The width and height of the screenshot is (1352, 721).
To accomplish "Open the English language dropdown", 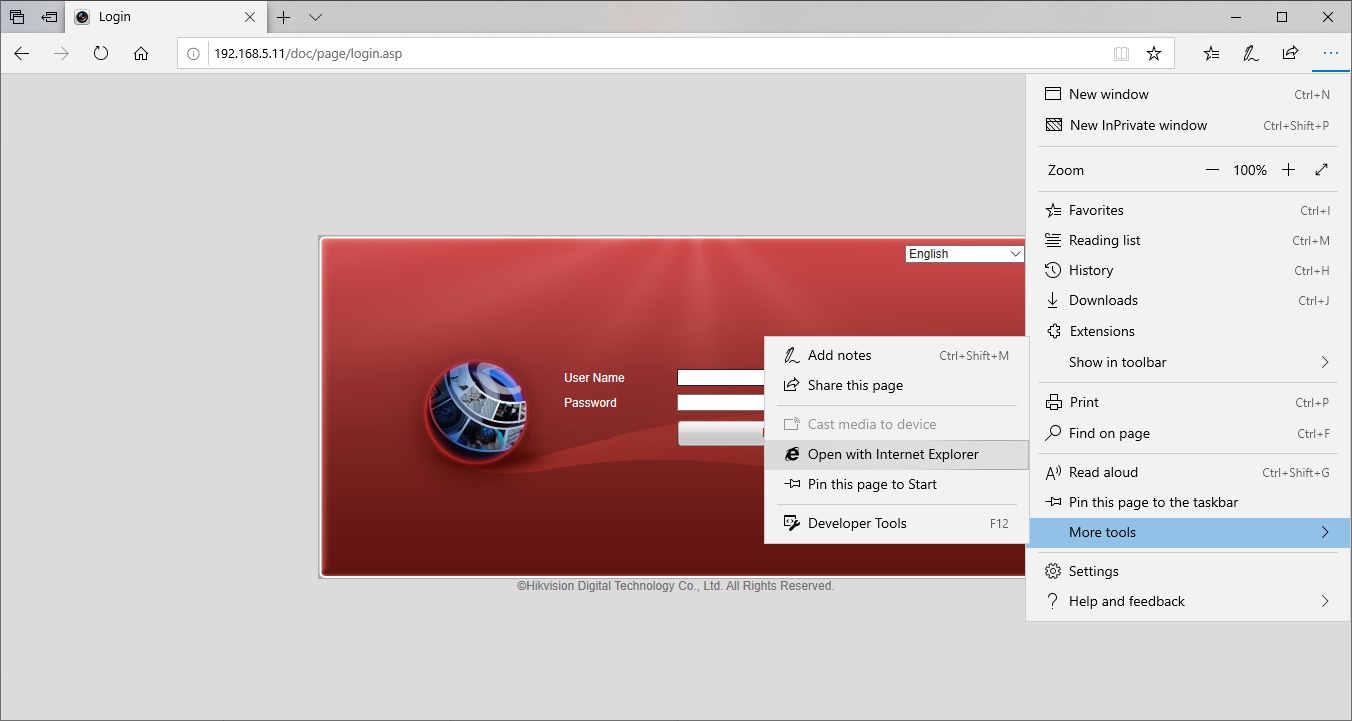I will (x=964, y=254).
